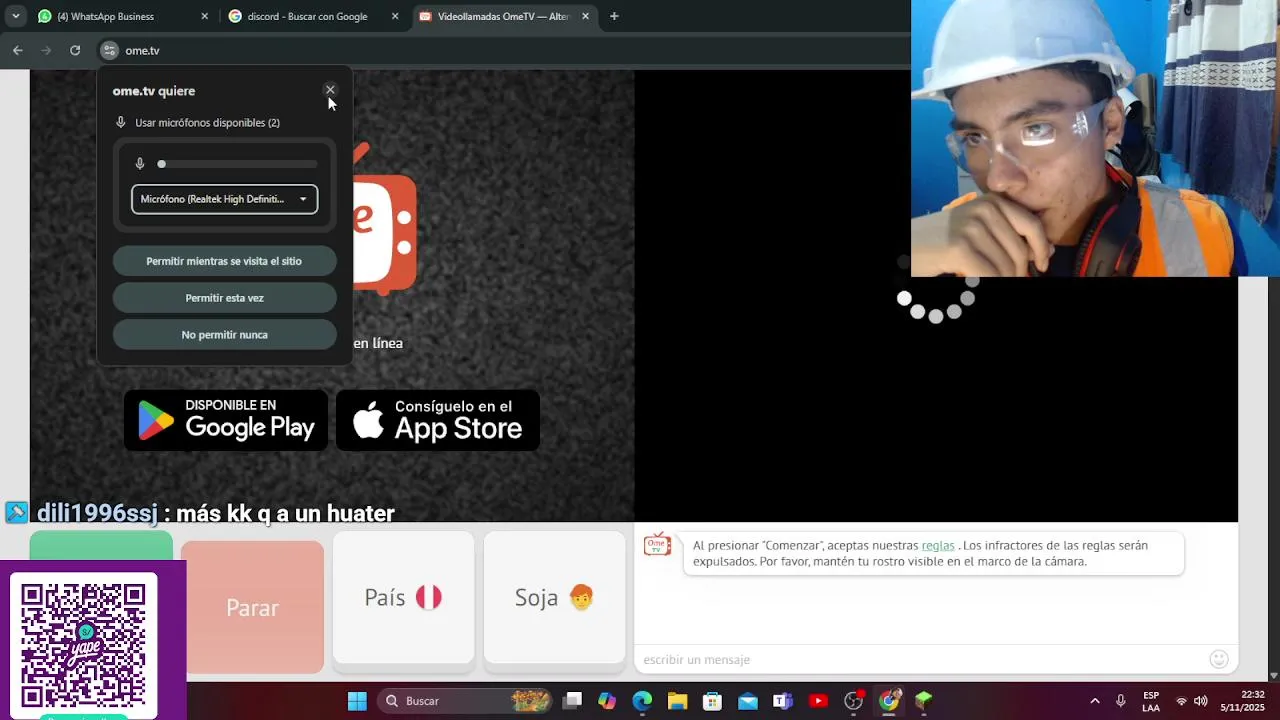Focus the escribir un mensaje field
The width and height of the screenshot is (1280, 720).
pyautogui.click(x=920, y=659)
